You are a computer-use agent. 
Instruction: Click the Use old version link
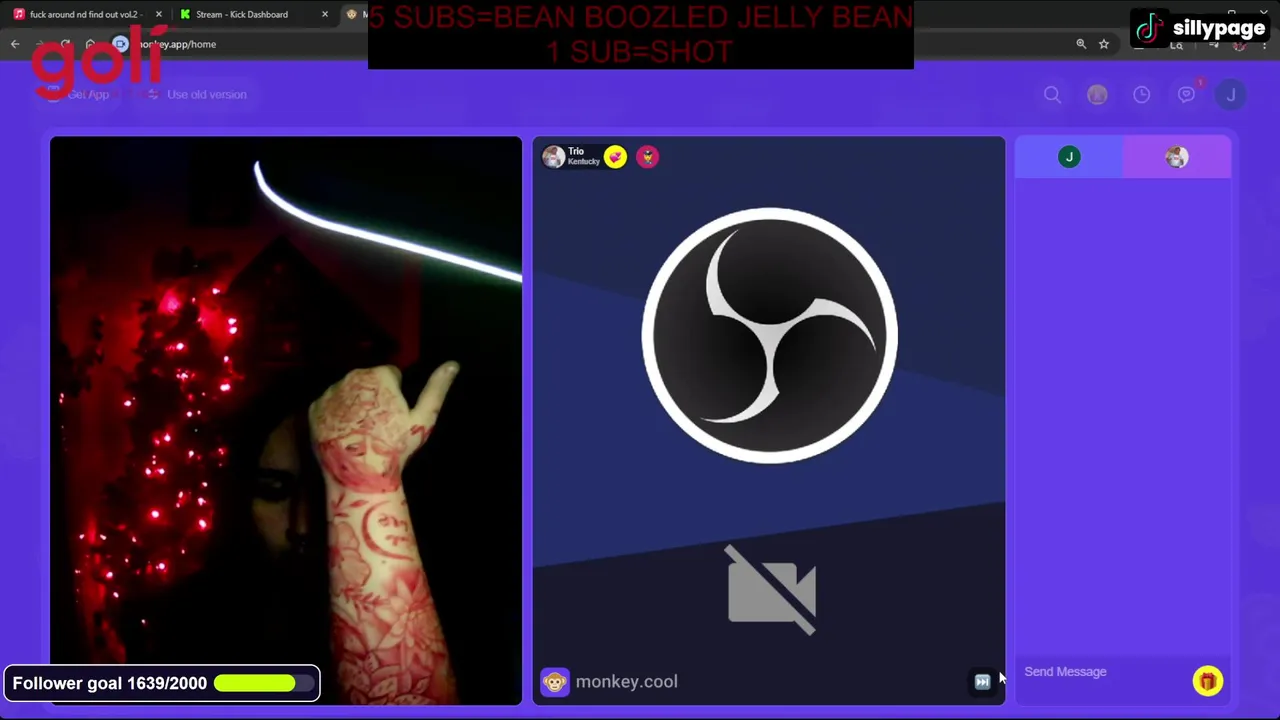coord(197,94)
